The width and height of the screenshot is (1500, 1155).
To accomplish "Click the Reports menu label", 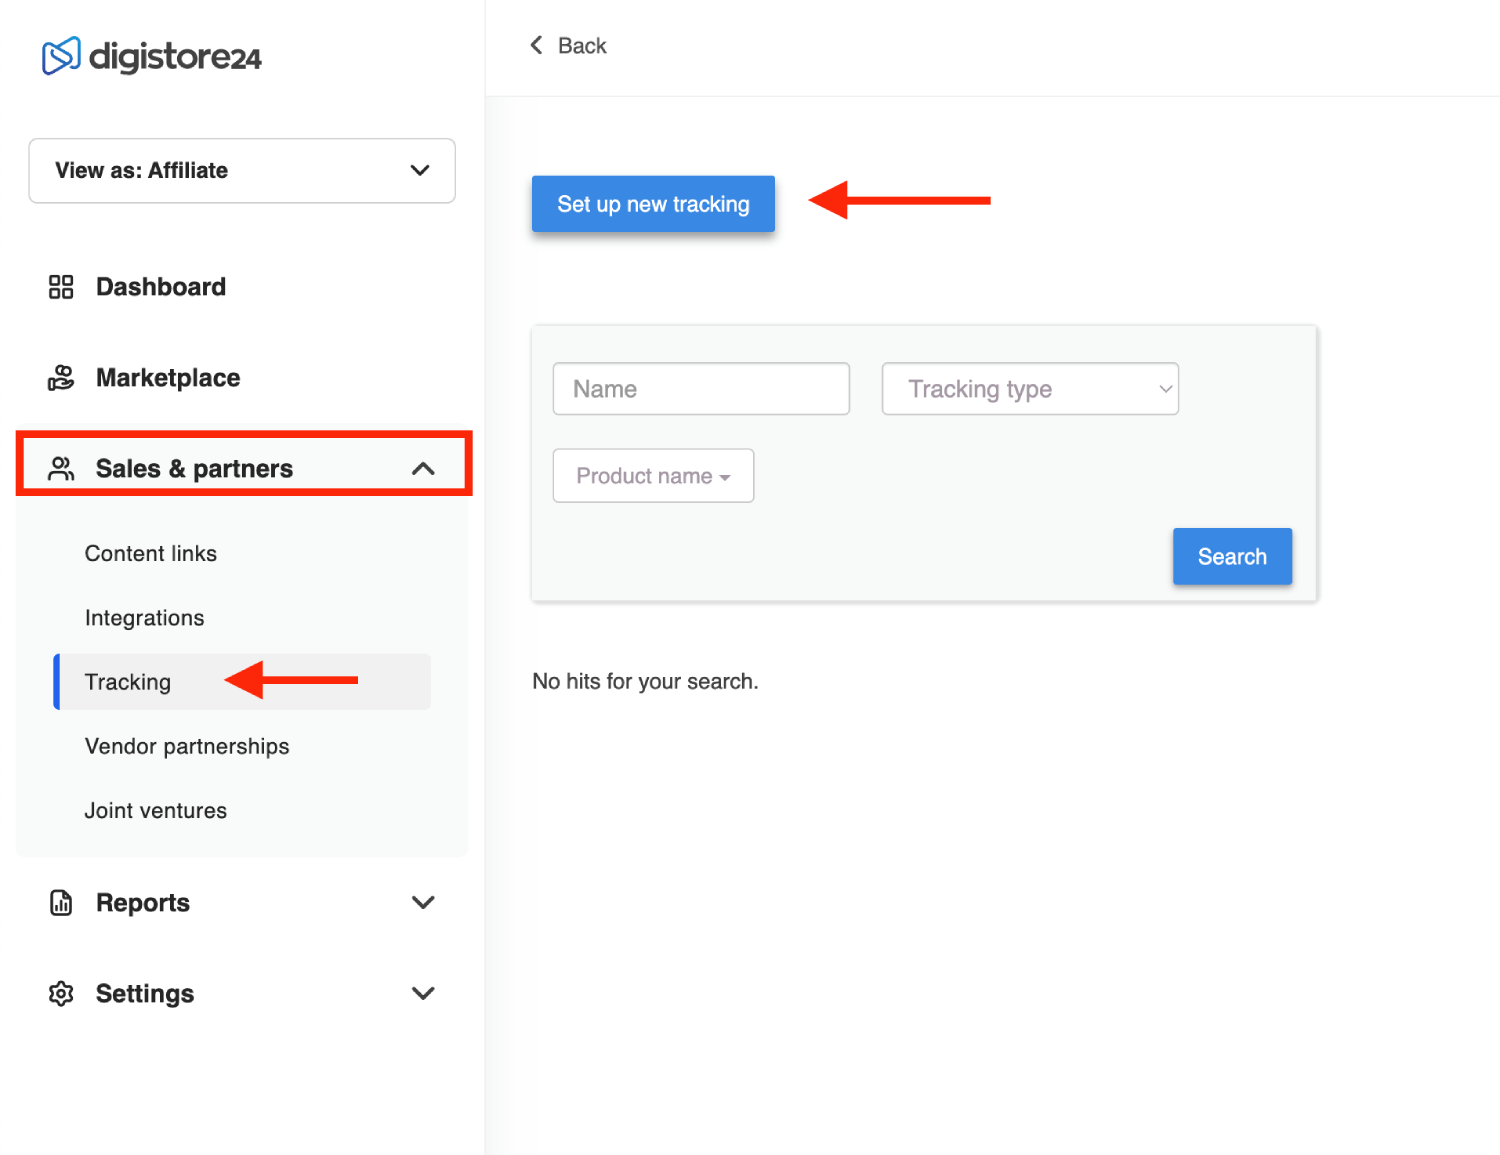I will (x=143, y=903).
